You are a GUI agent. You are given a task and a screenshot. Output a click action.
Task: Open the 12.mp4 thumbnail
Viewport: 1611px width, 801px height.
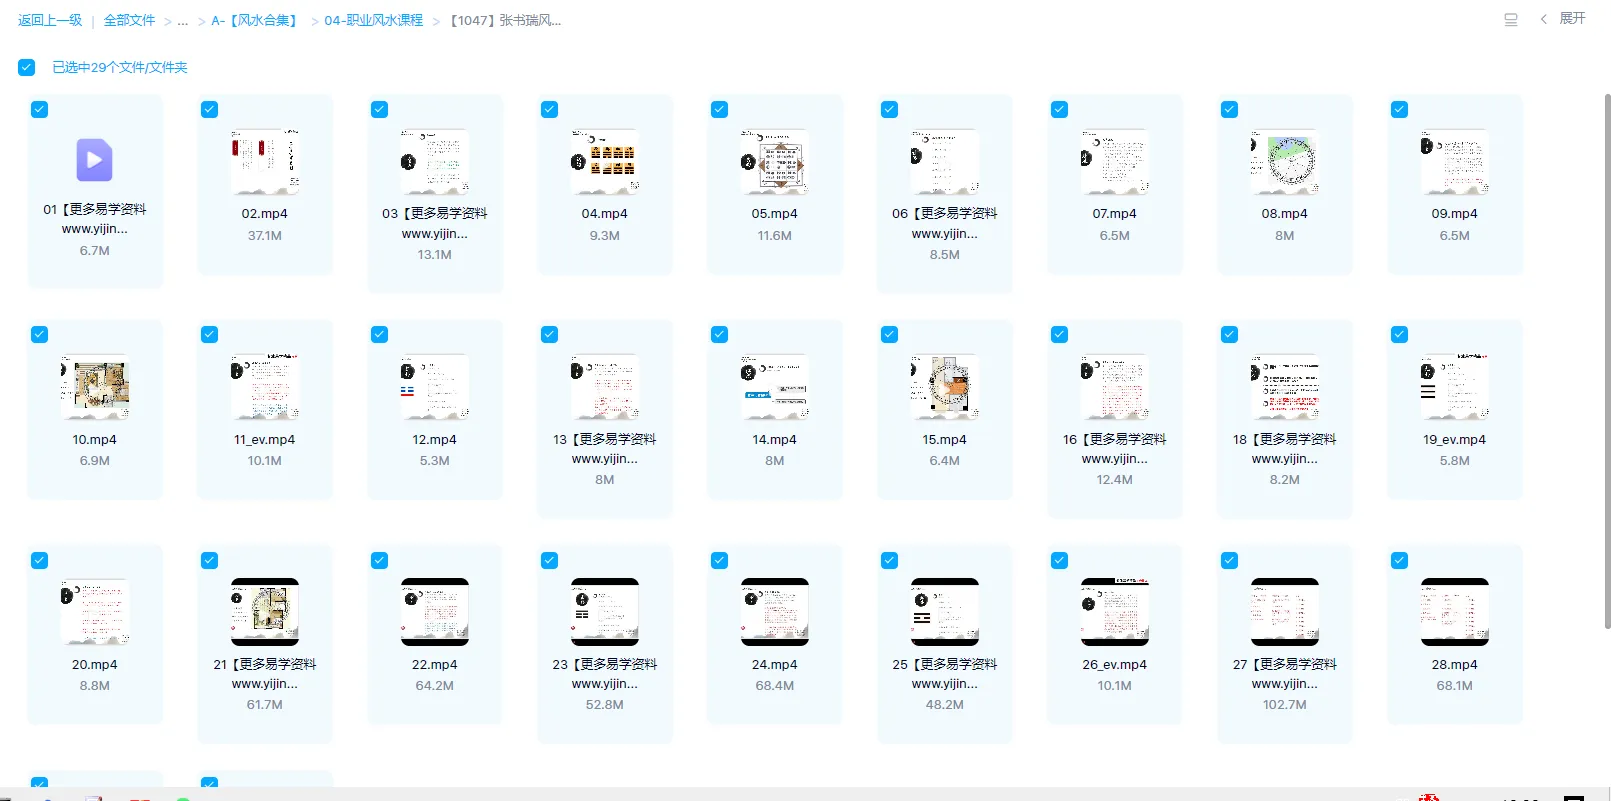[x=435, y=387]
